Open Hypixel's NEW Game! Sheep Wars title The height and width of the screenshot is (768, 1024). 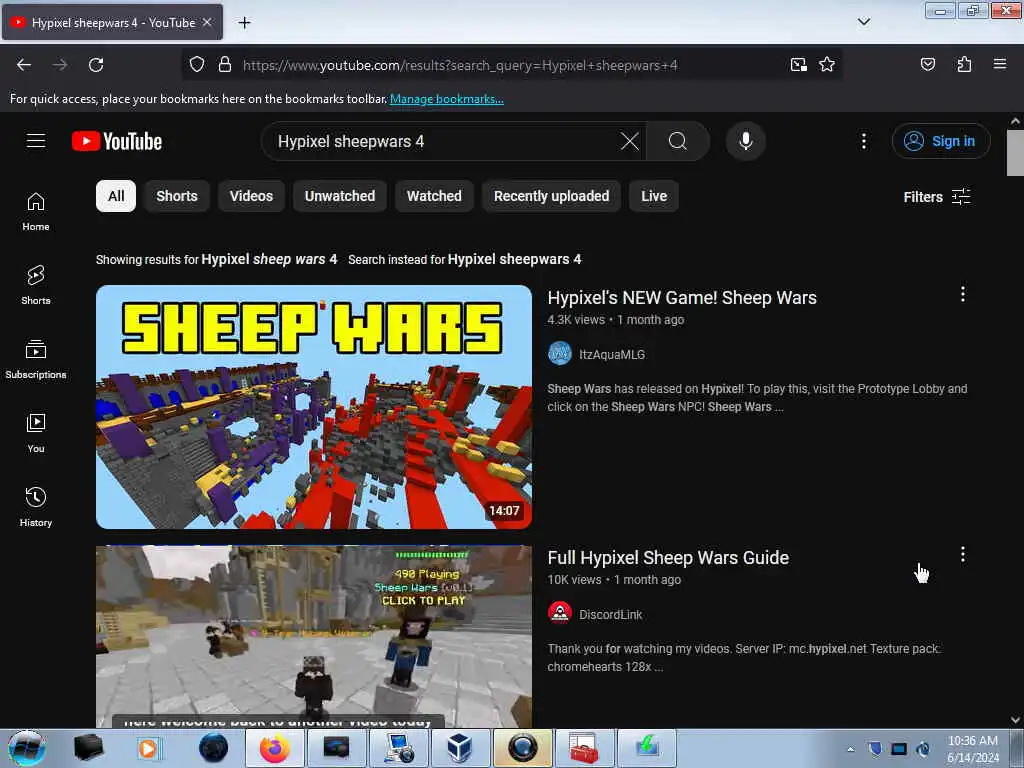[682, 298]
